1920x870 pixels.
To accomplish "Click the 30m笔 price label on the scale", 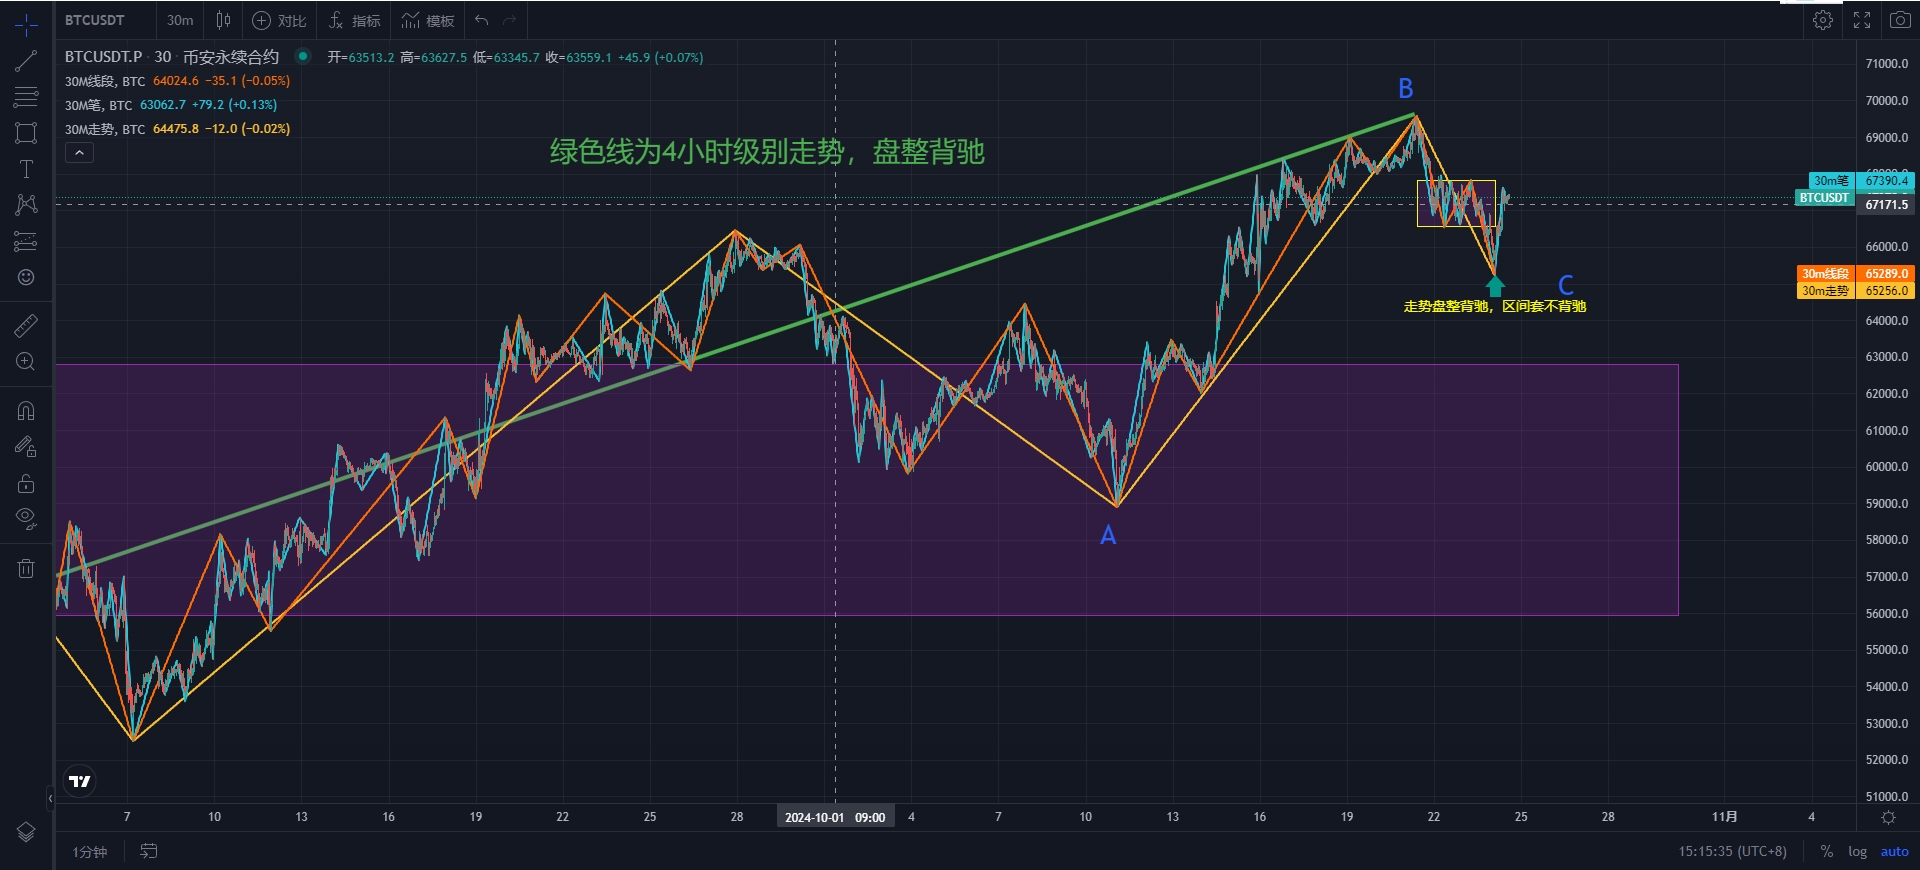I will (x=1832, y=181).
